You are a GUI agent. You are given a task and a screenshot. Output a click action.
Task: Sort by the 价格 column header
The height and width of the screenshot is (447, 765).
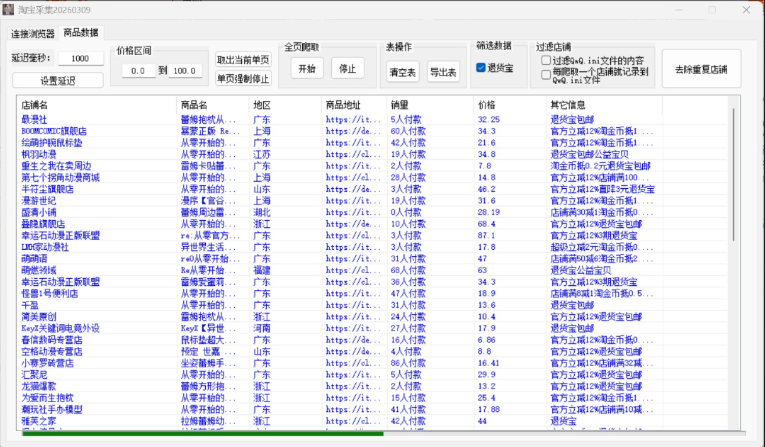[487, 104]
